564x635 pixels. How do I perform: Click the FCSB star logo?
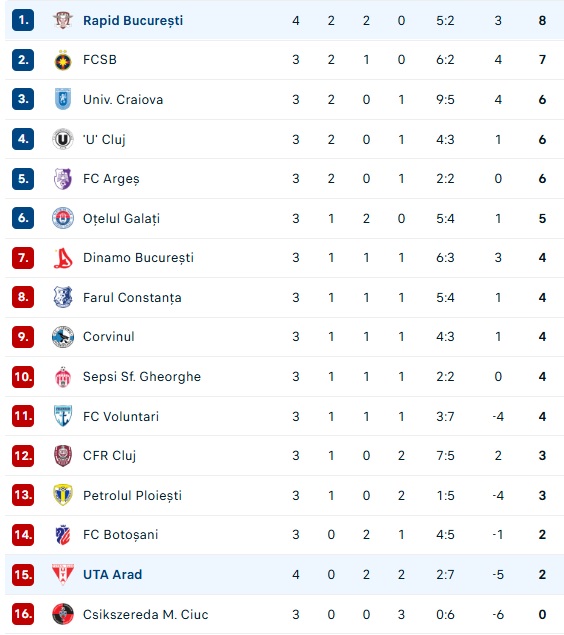tap(63, 60)
